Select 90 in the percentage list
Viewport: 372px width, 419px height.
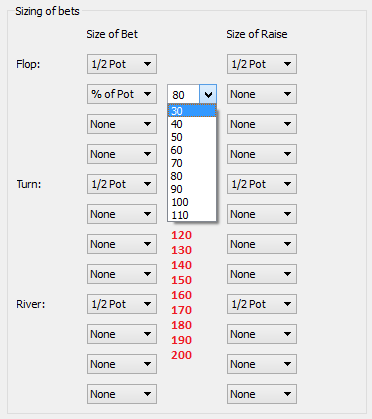192,189
